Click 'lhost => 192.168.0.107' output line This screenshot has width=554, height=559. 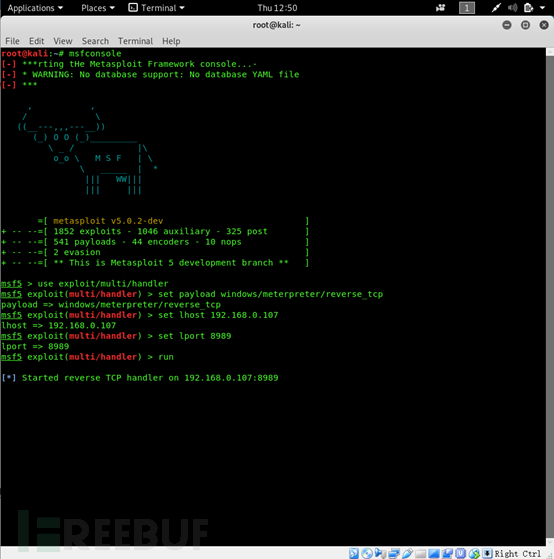click(x=58, y=325)
